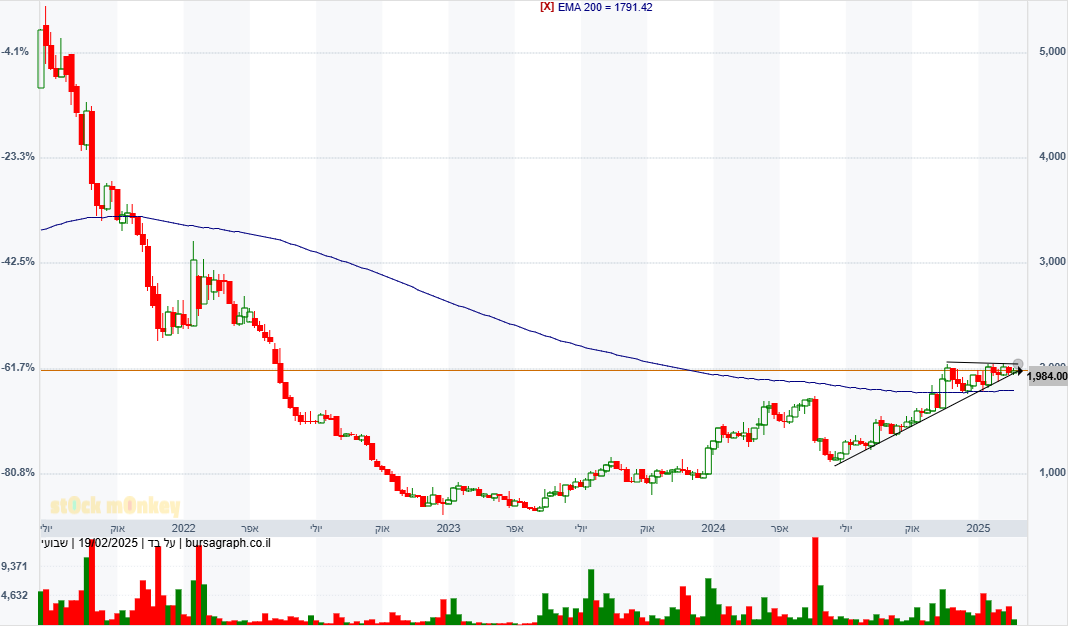The height and width of the screenshot is (626, 1068).
Task: Click the 3,000 price axis label
Action: tap(1052, 262)
